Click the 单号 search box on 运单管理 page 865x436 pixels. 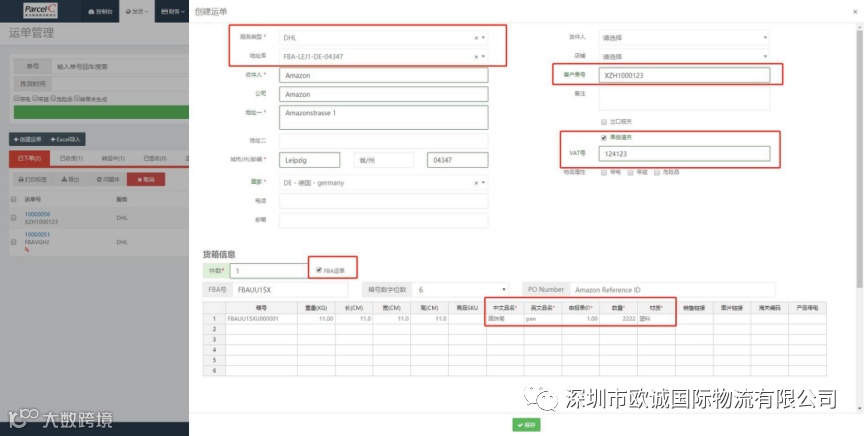click(121, 66)
